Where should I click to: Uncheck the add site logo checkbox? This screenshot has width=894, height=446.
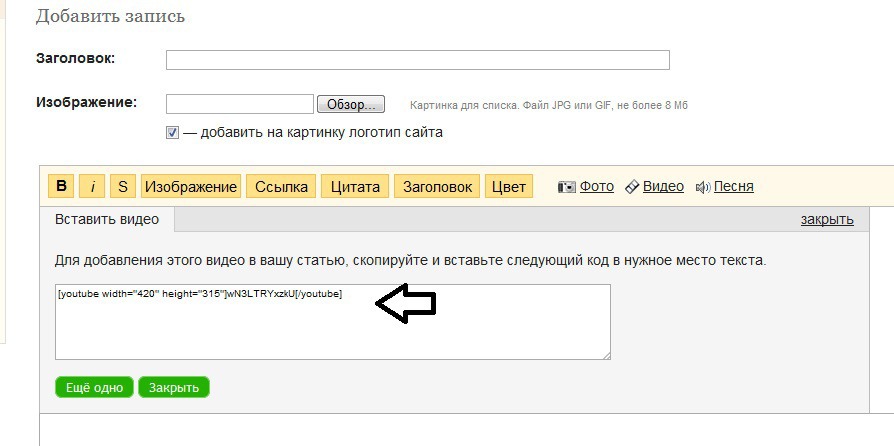pos(172,133)
